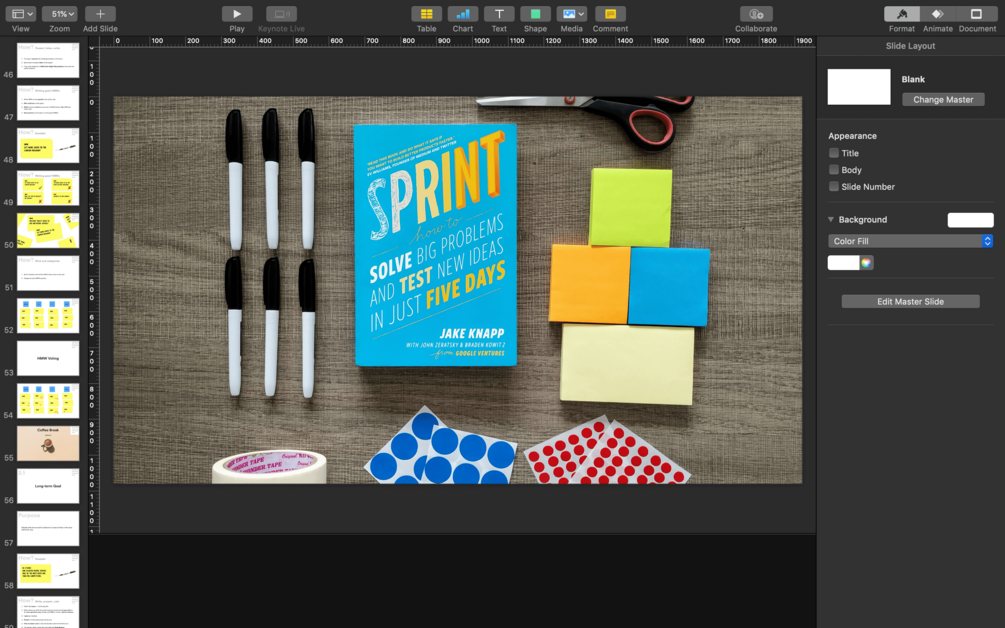Open the 51% zoom dropdown
The height and width of the screenshot is (628, 1005).
click(60, 14)
